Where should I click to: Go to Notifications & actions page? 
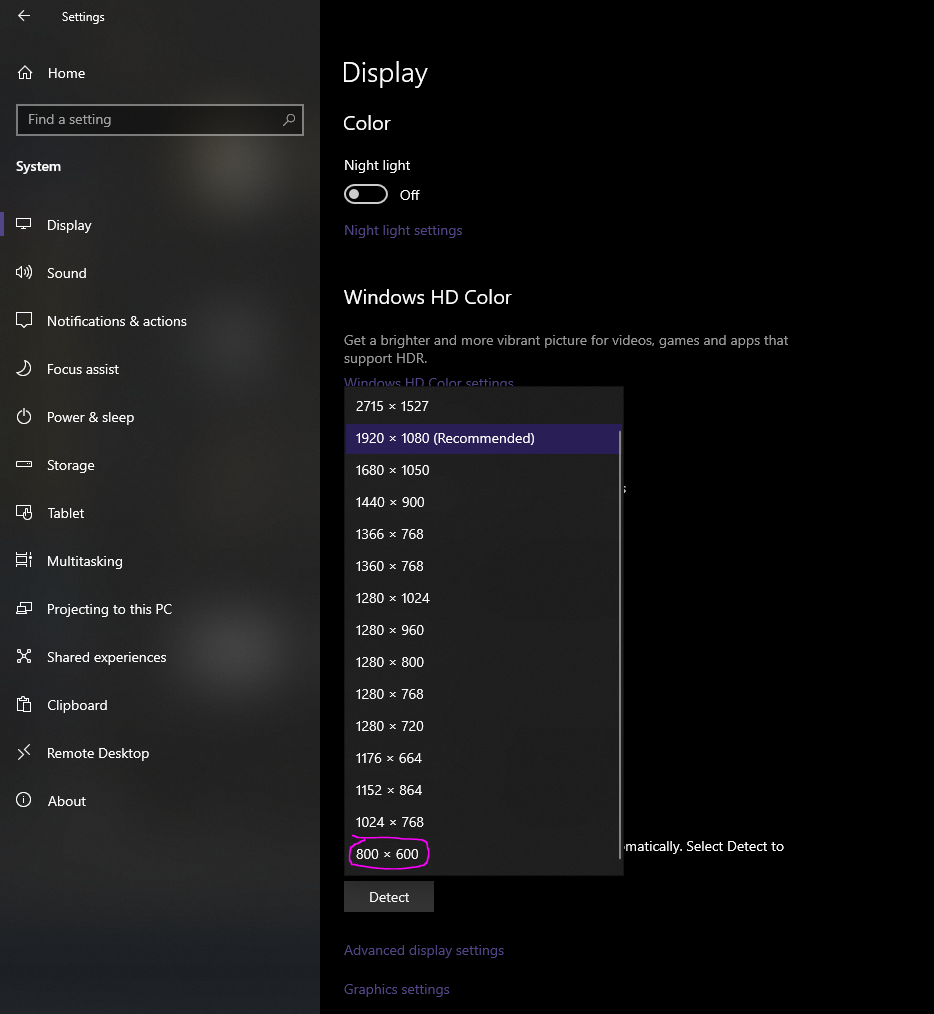click(x=117, y=321)
